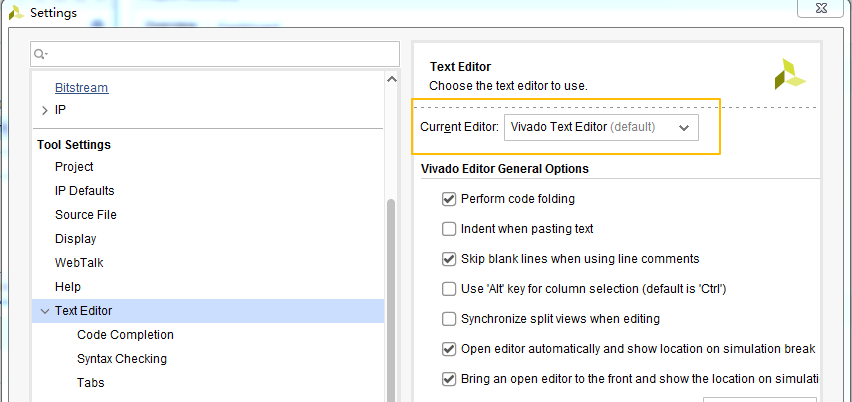Screen dimensions: 852x402
Task: Select the Project tool setting
Action: click(x=74, y=167)
